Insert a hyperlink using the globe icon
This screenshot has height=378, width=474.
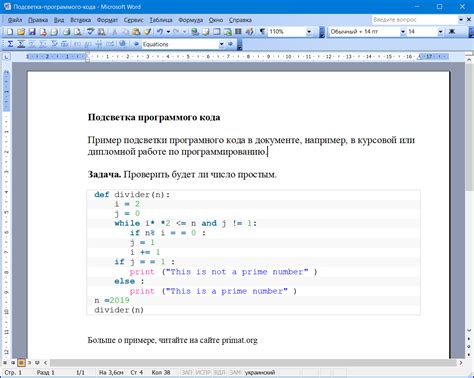(195, 32)
